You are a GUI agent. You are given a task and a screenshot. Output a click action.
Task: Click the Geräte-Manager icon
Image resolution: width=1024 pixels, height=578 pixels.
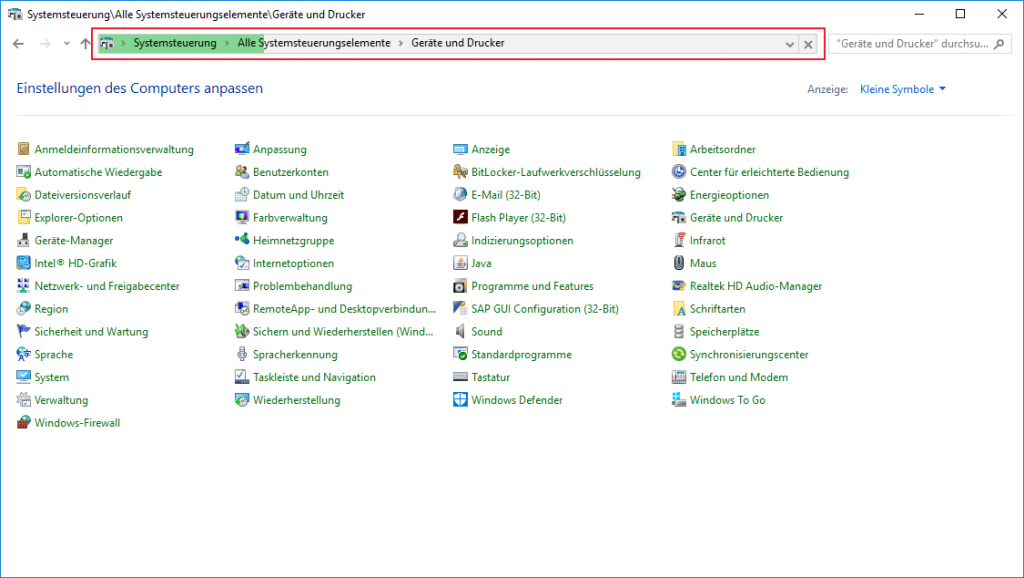click(x=24, y=240)
